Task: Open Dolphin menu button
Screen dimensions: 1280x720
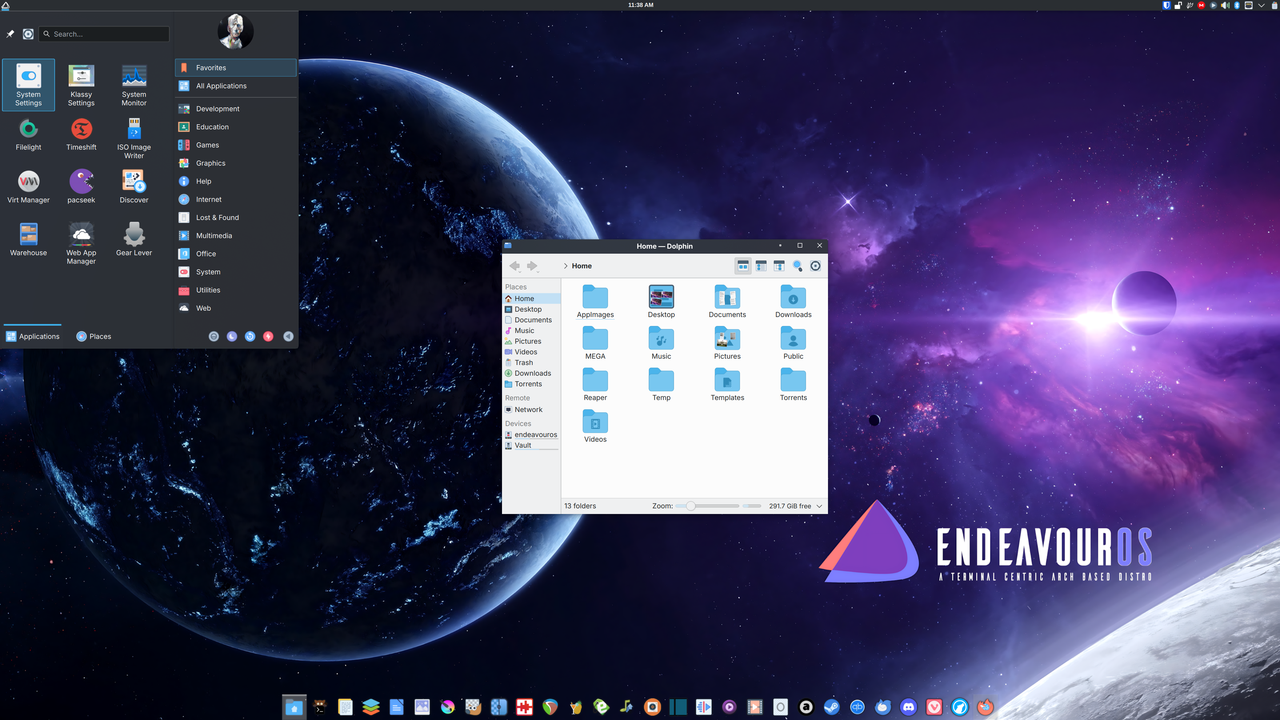Action: pyautogui.click(x=816, y=266)
